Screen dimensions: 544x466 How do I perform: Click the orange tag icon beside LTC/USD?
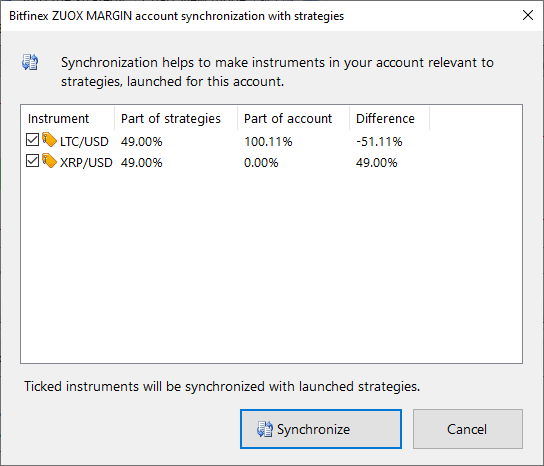[49, 140]
